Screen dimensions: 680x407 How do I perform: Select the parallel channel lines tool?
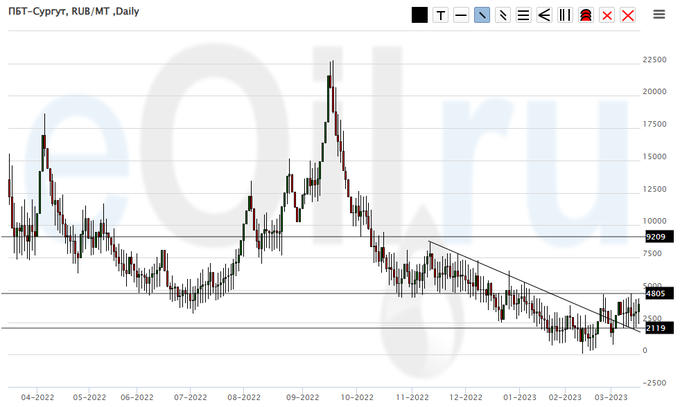point(503,15)
